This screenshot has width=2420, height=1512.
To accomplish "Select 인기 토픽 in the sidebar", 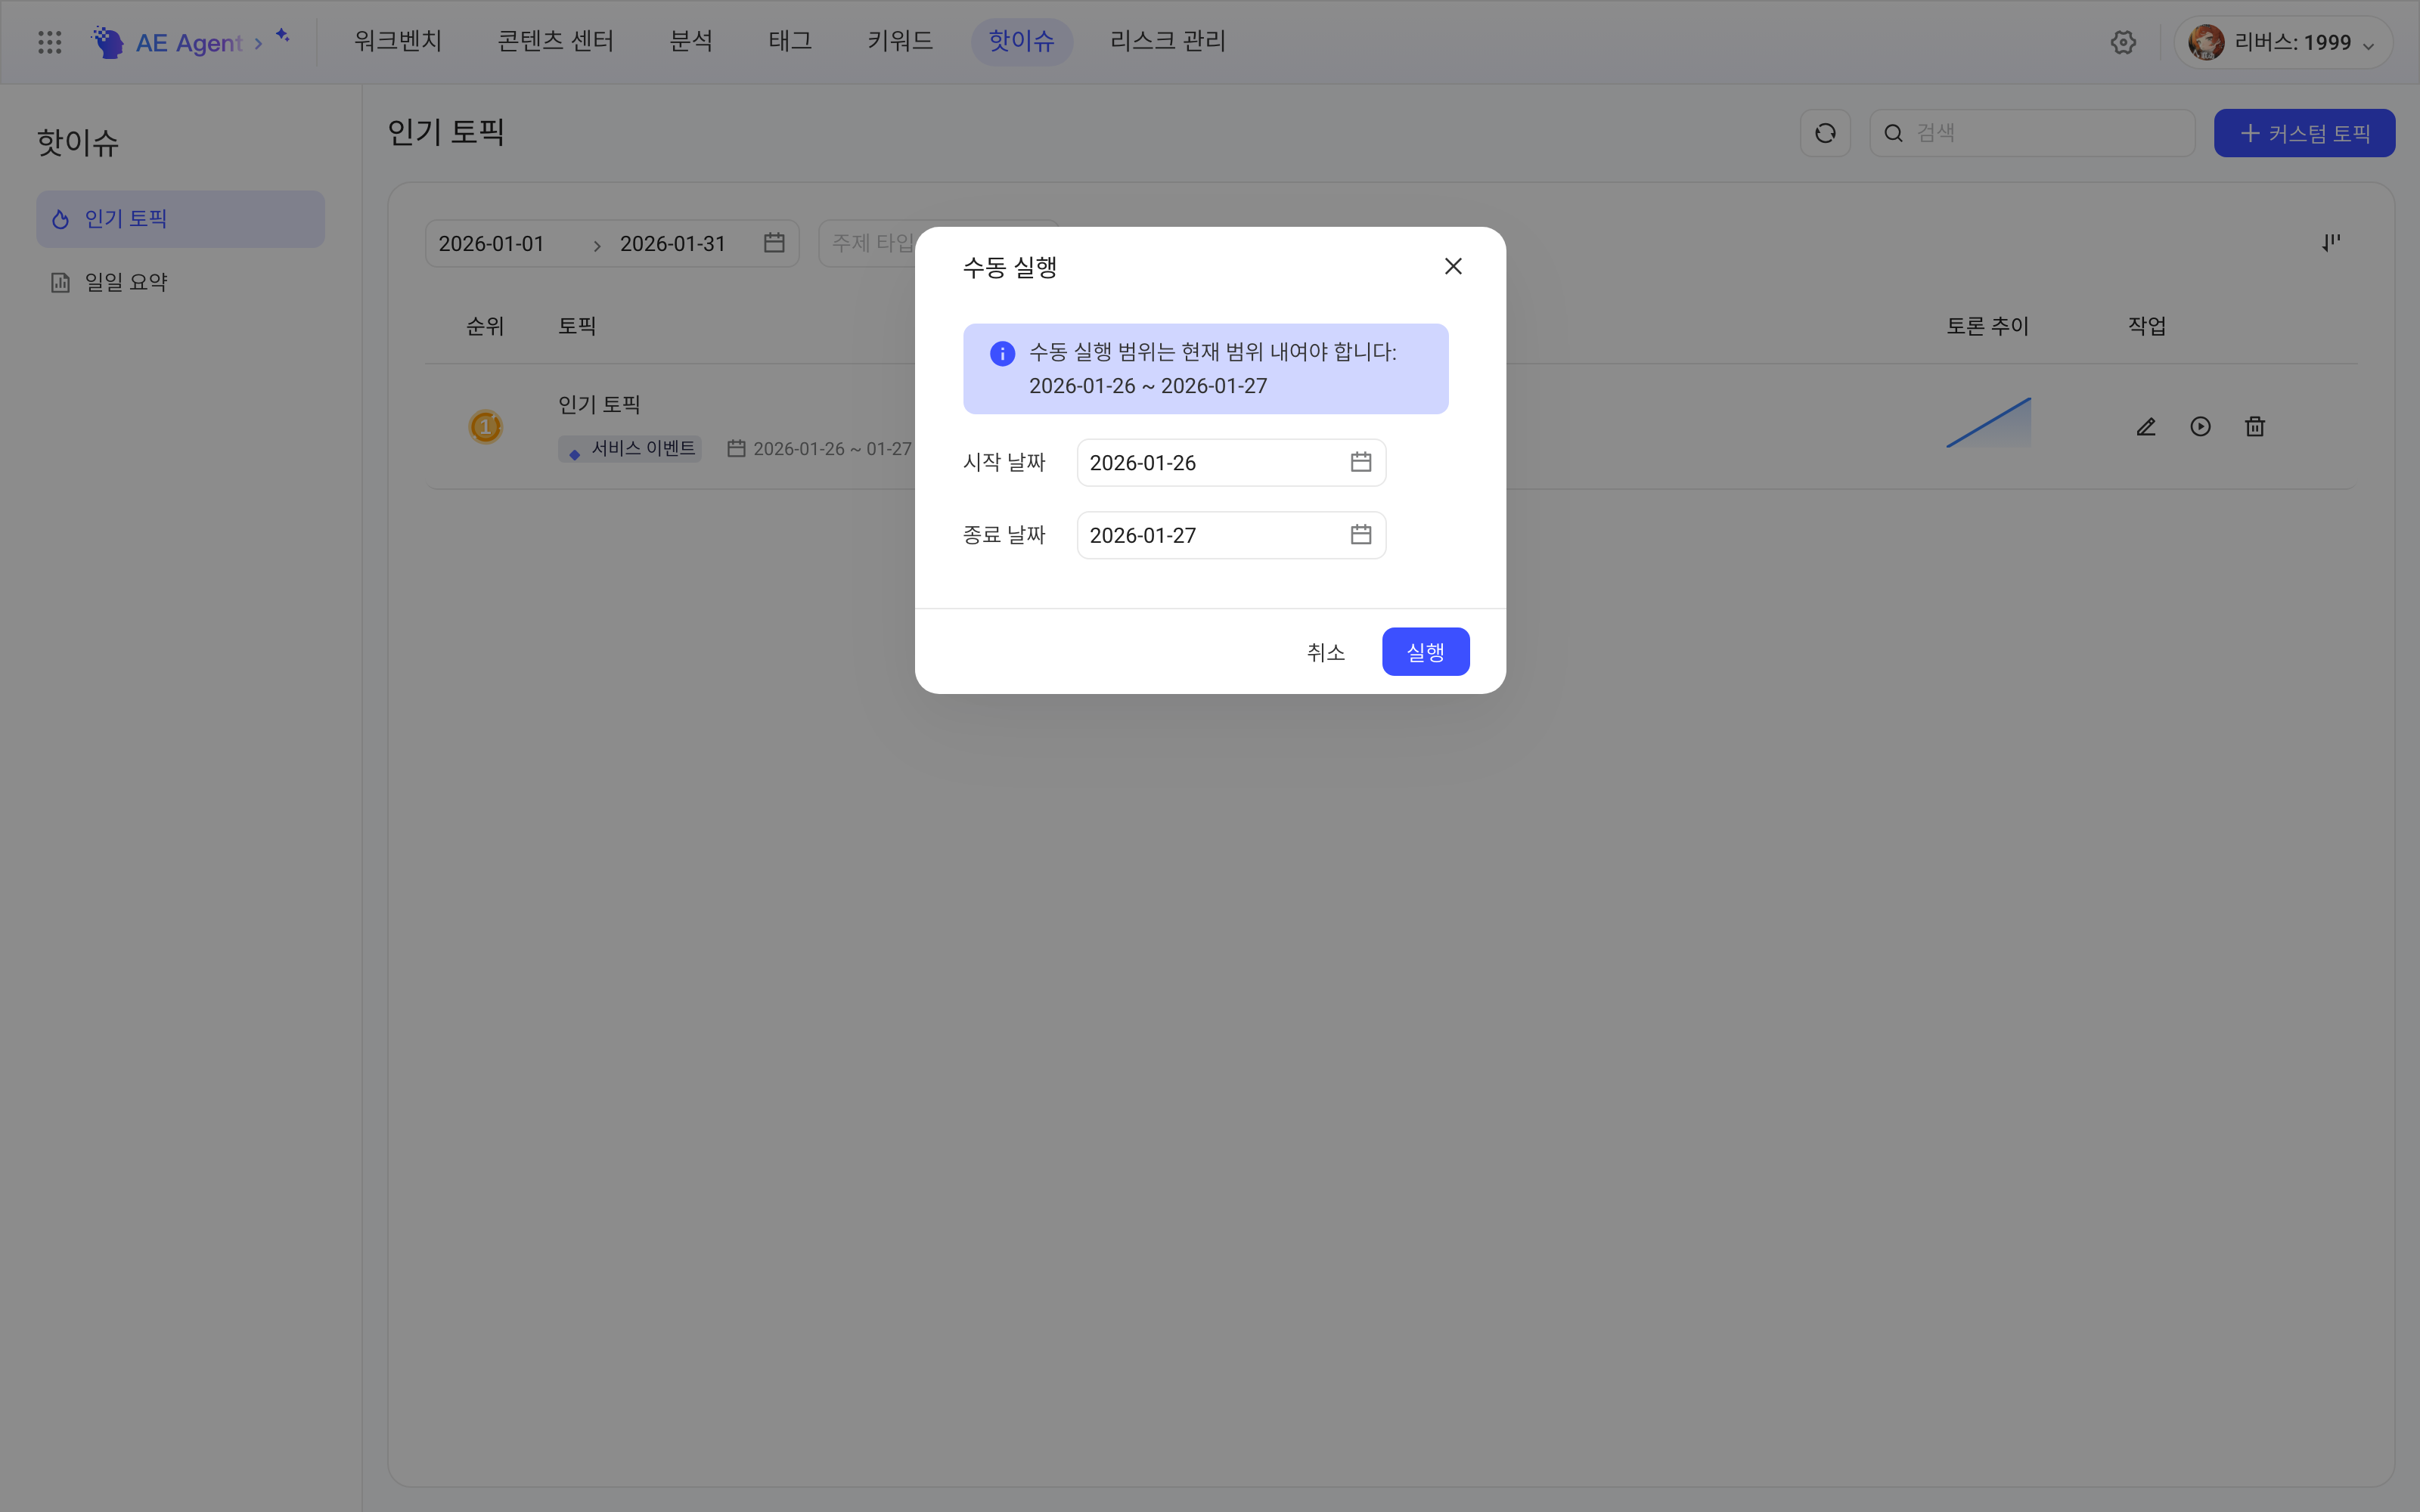I will [180, 219].
